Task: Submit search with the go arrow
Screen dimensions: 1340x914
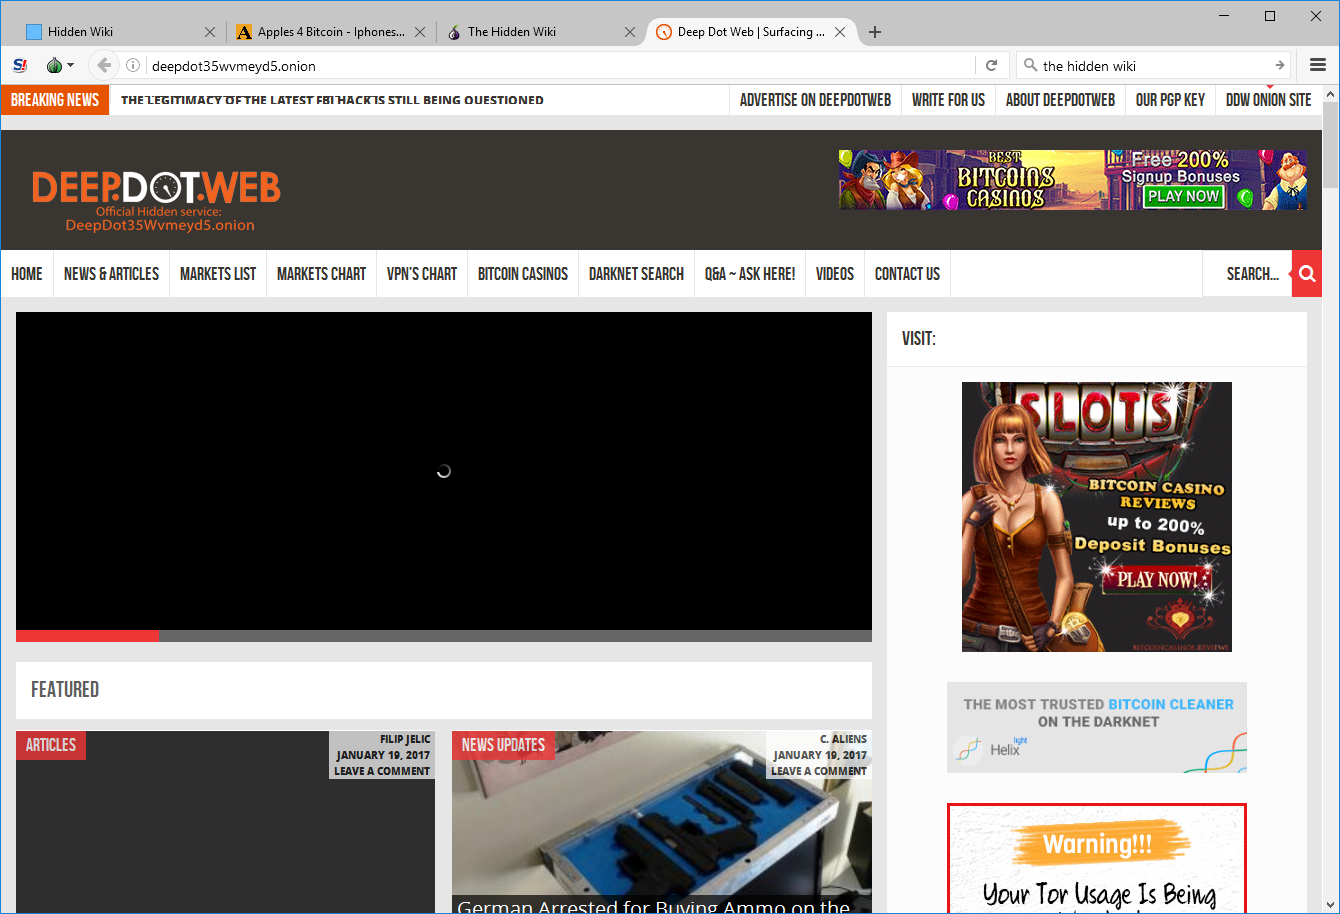Action: pyautogui.click(x=1279, y=66)
